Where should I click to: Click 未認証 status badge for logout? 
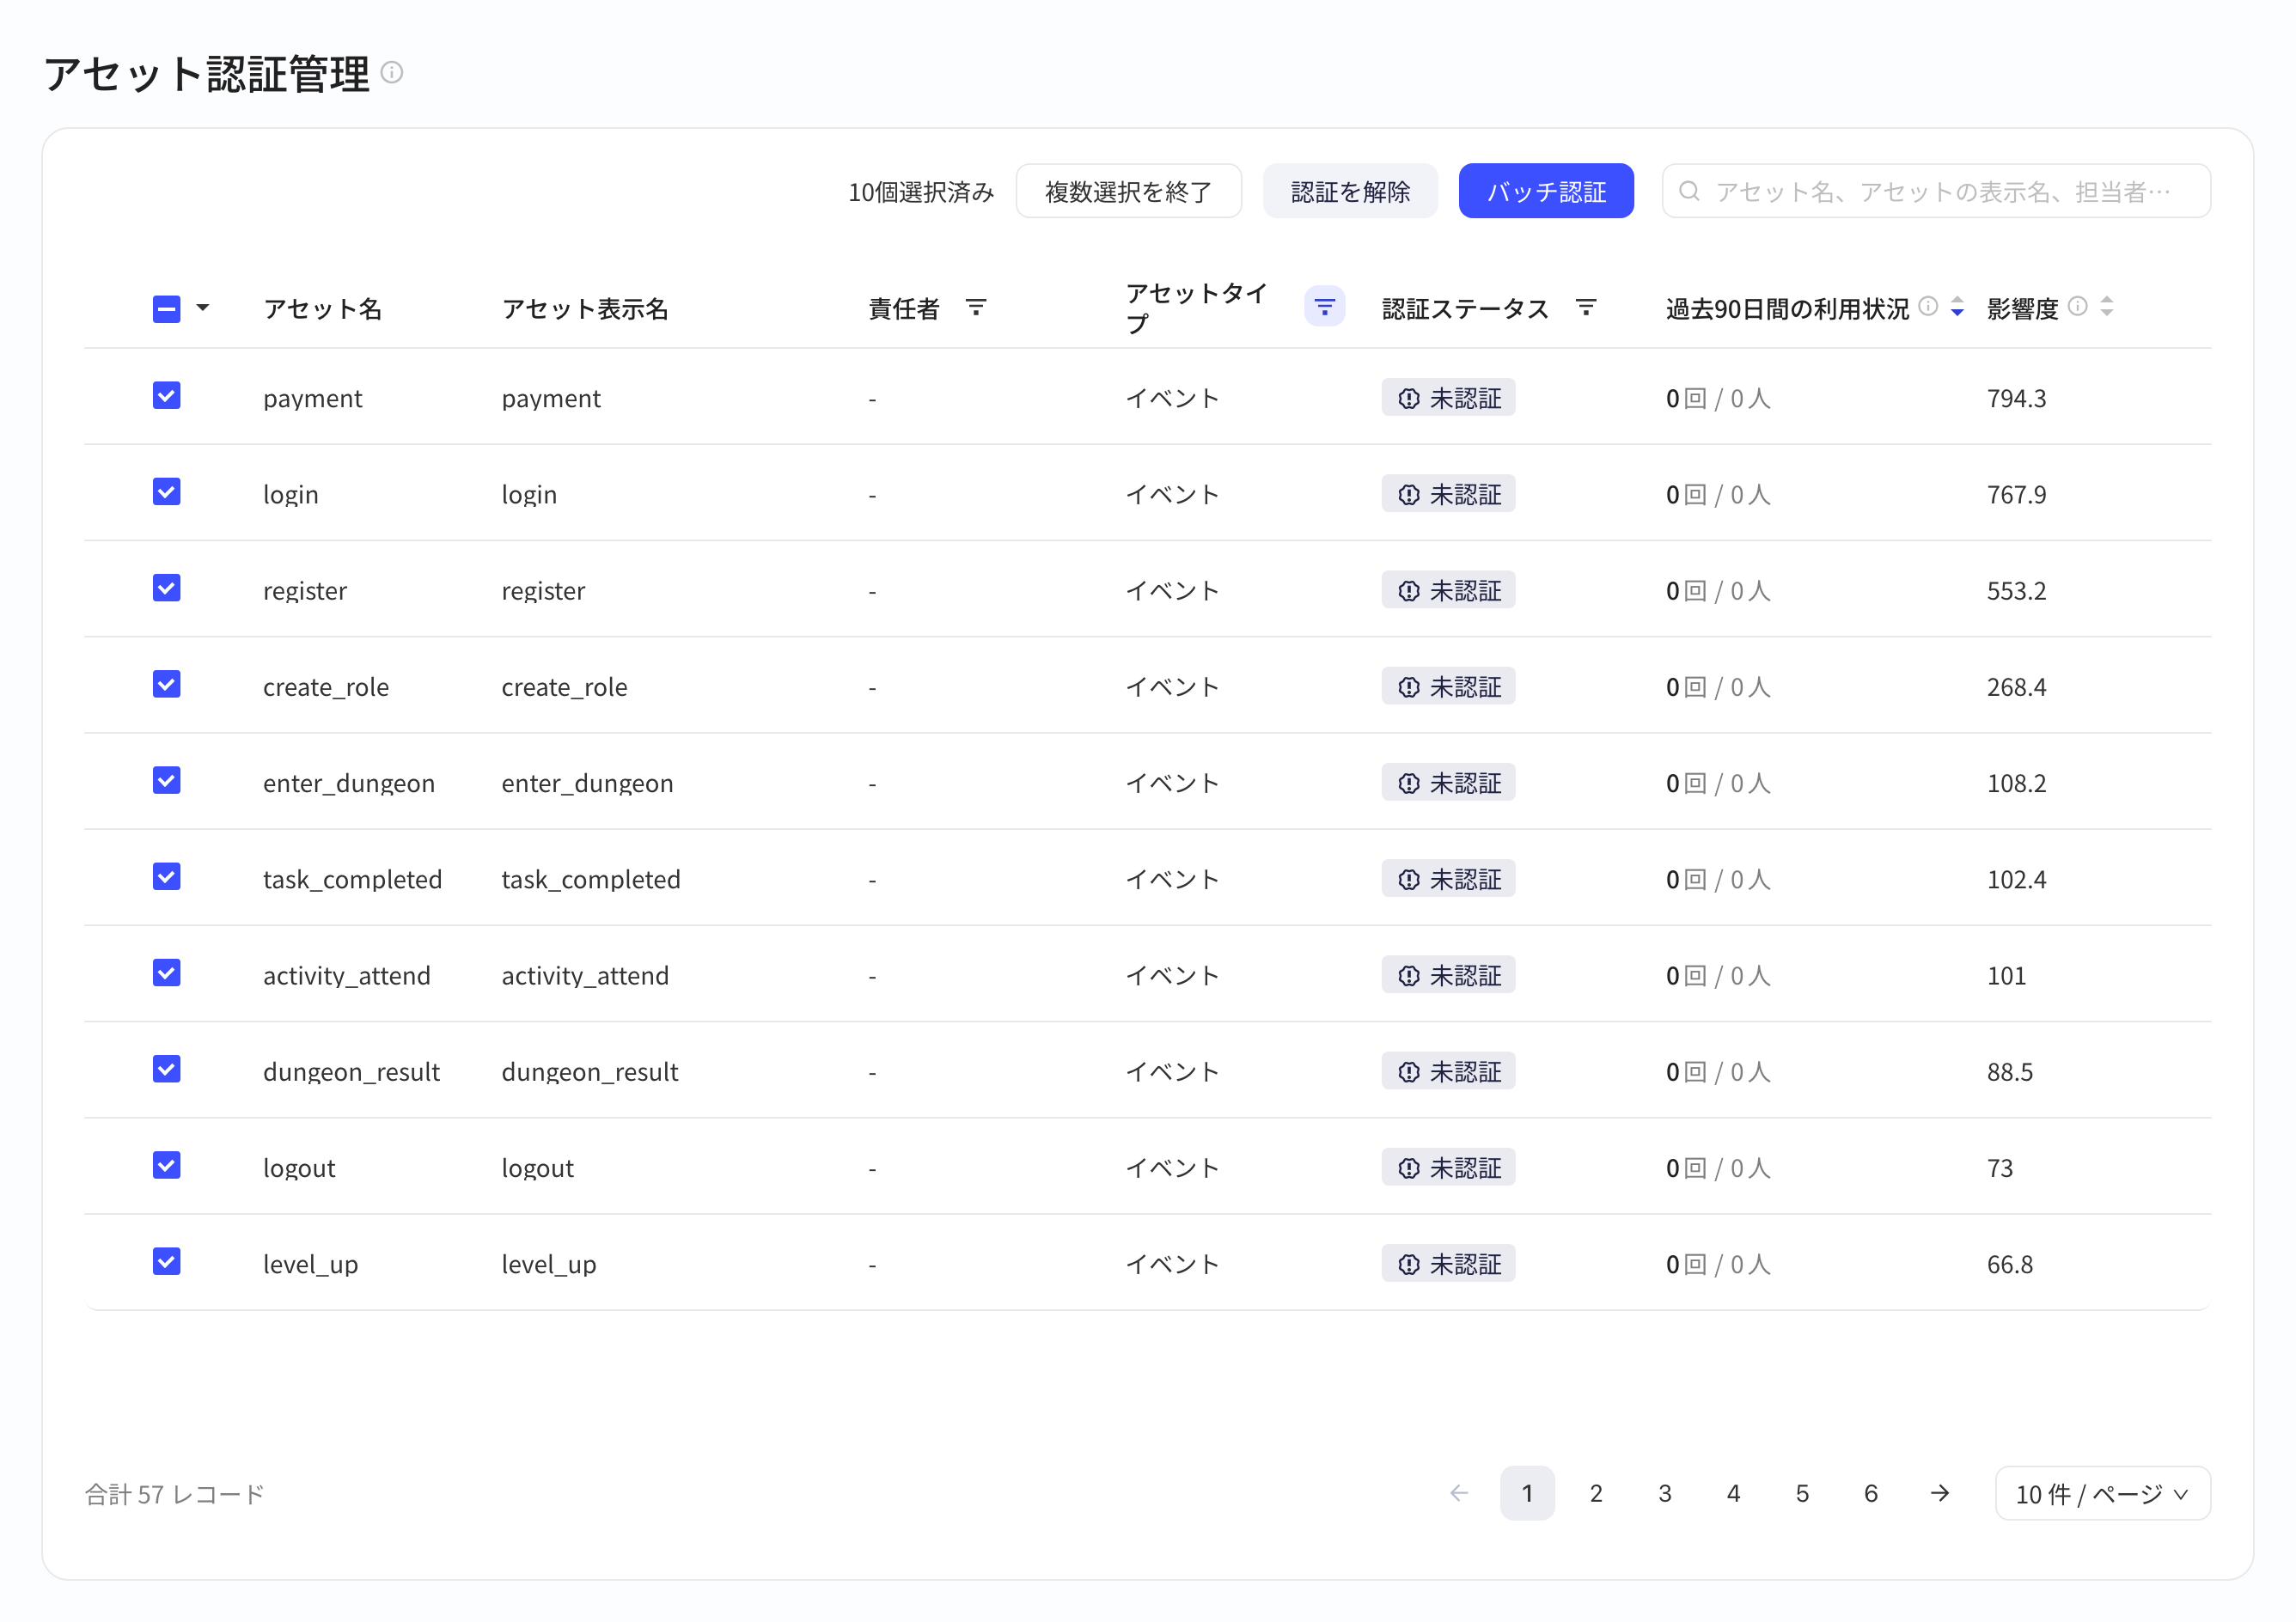(x=1448, y=1168)
